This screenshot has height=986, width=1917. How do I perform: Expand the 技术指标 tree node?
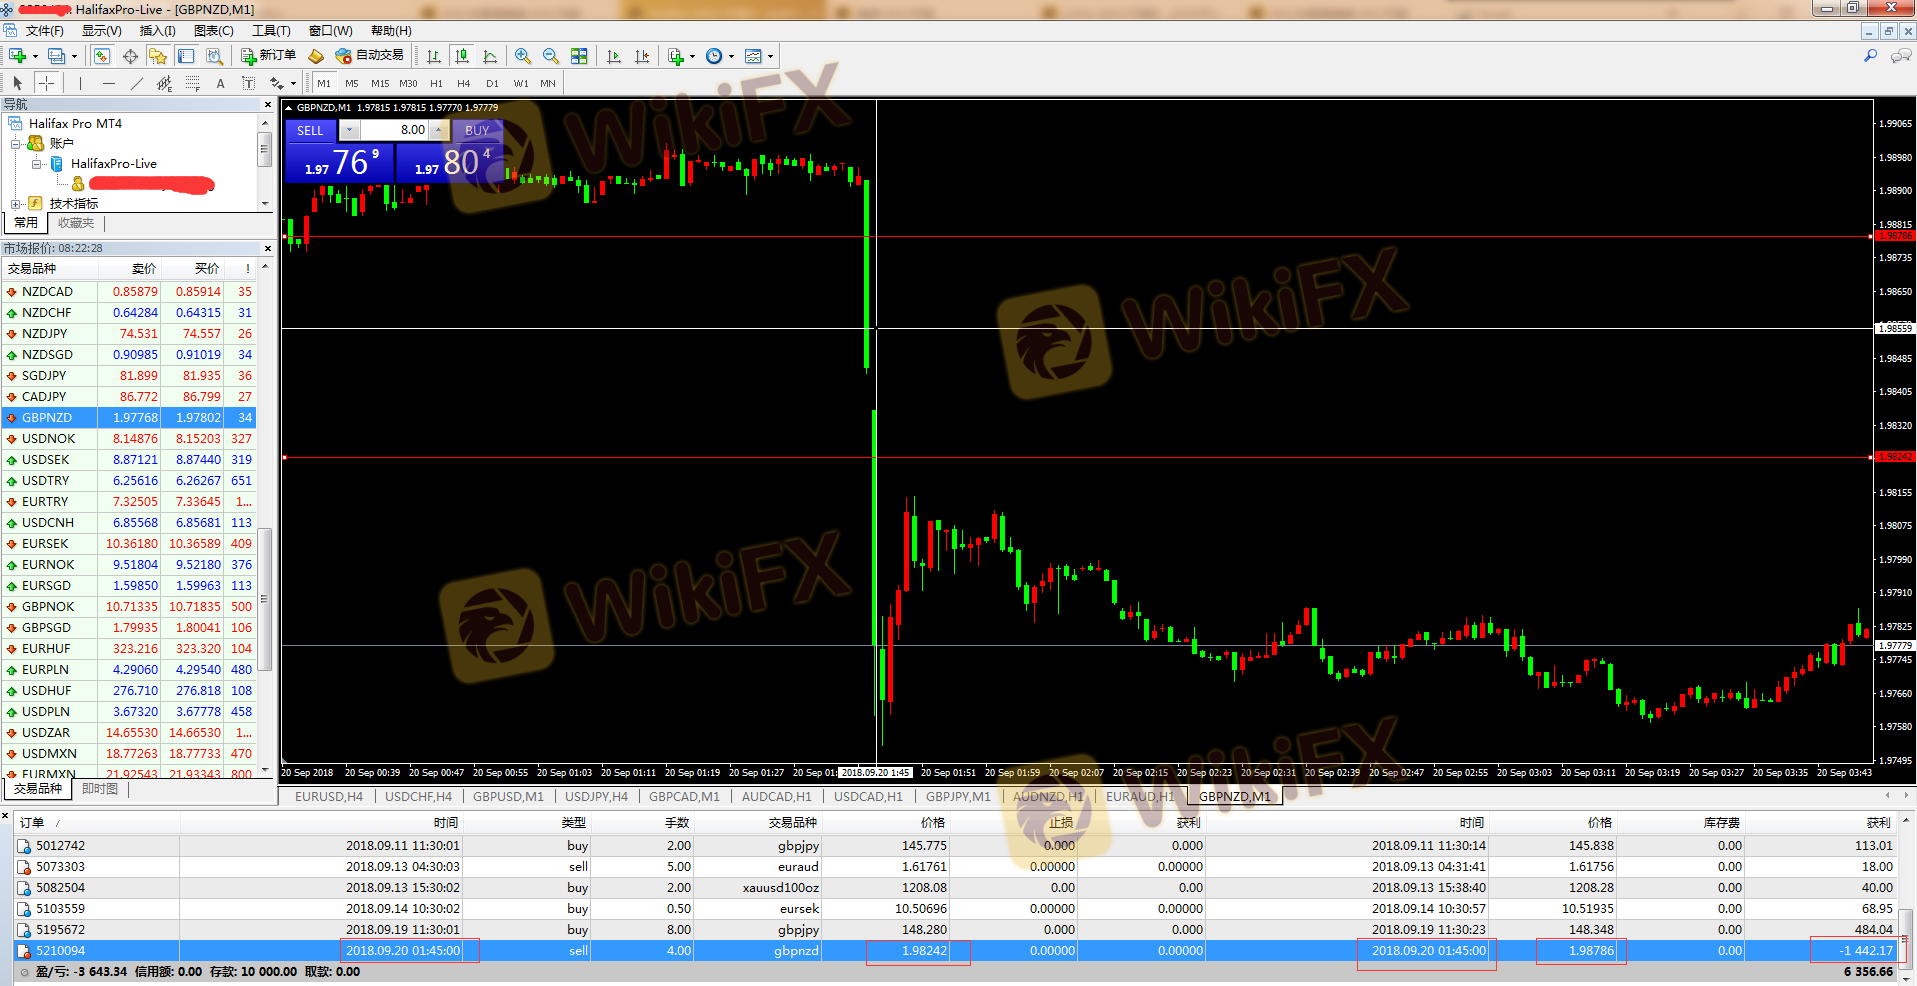[x=16, y=204]
